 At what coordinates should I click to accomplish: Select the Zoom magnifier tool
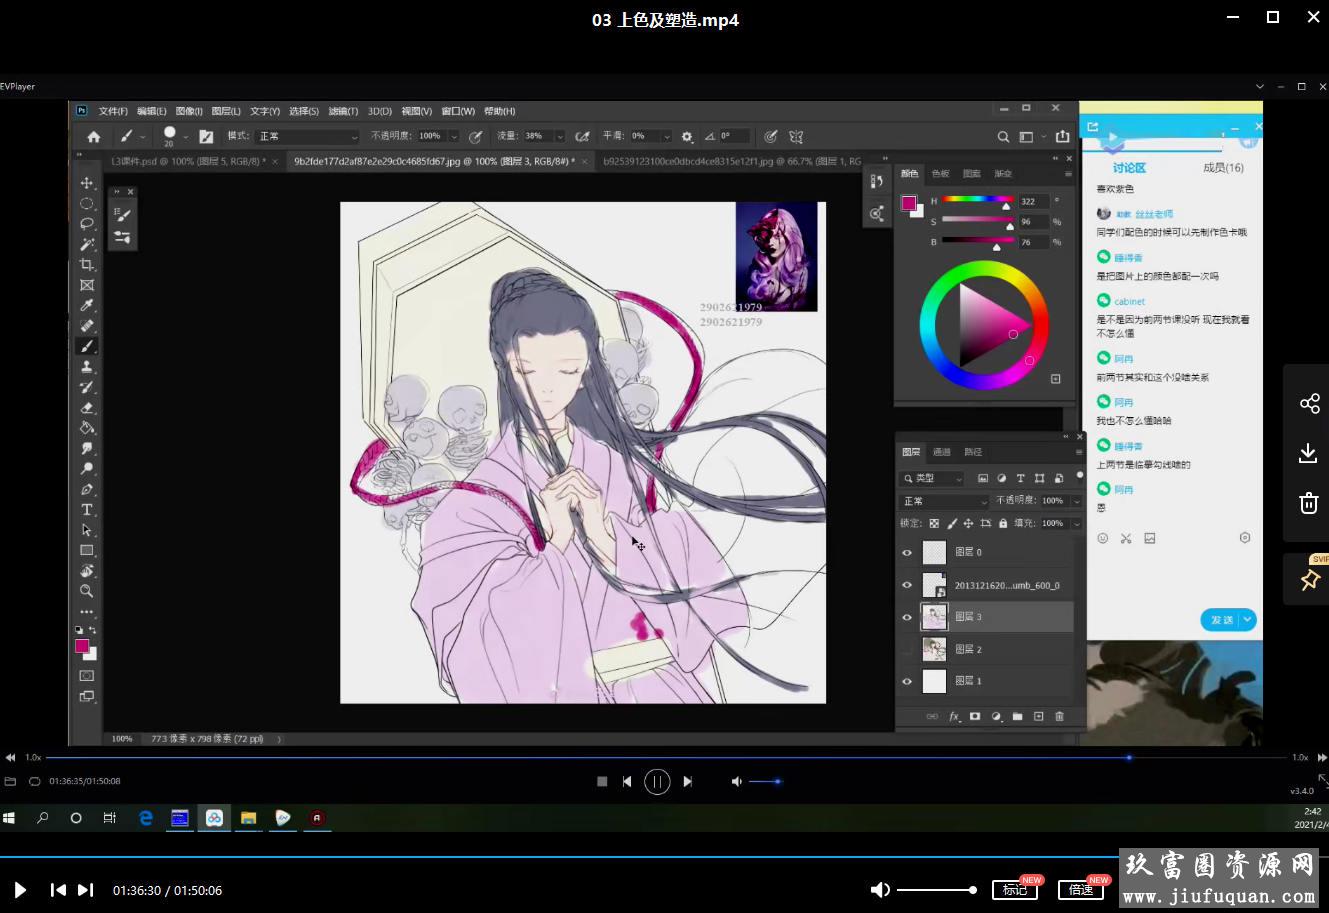click(87, 591)
